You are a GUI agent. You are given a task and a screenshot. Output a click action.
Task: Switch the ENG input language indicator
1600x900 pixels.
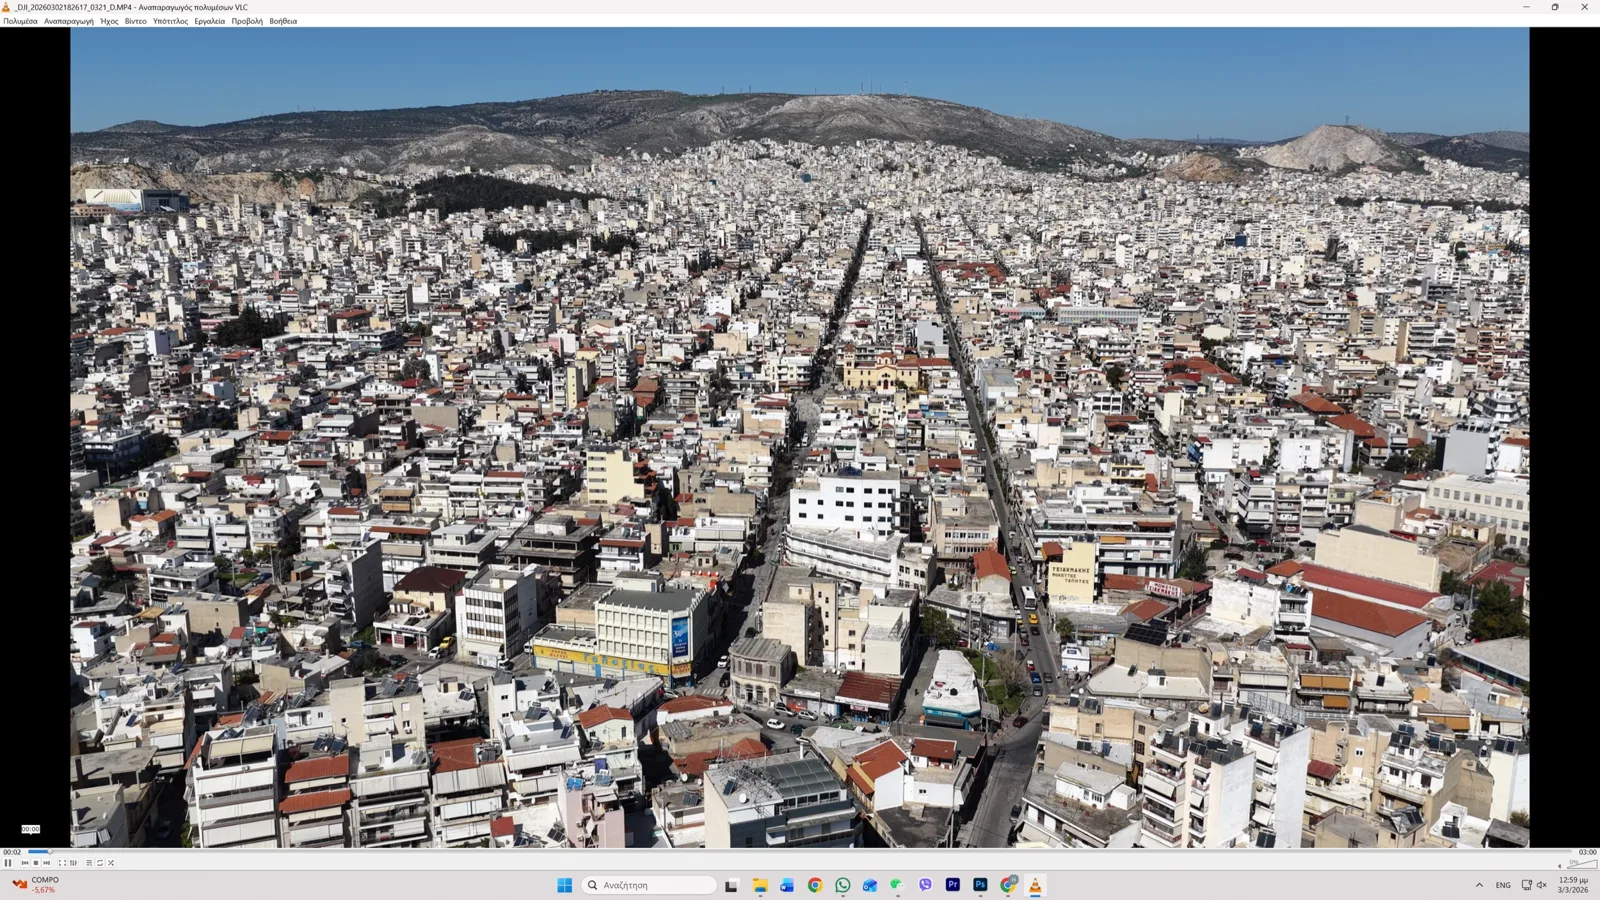pos(1503,885)
